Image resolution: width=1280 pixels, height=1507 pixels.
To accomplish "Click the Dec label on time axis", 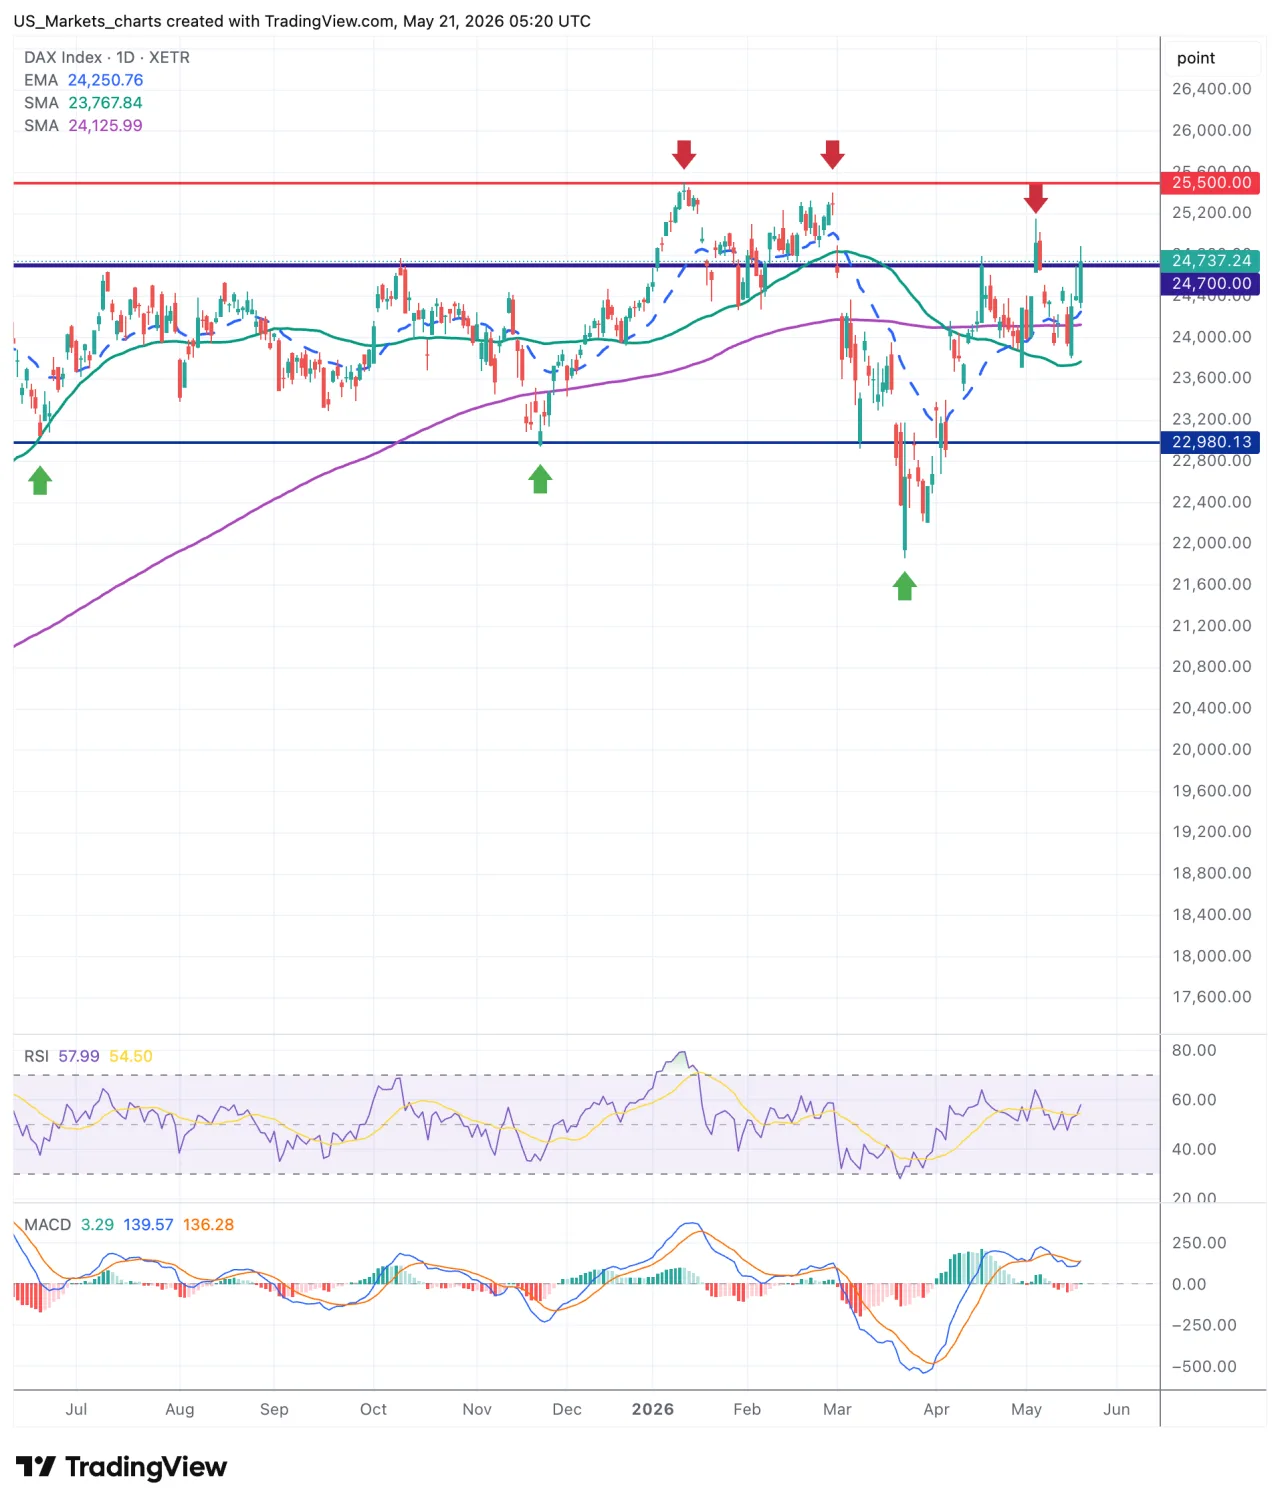I will 567,1409.
